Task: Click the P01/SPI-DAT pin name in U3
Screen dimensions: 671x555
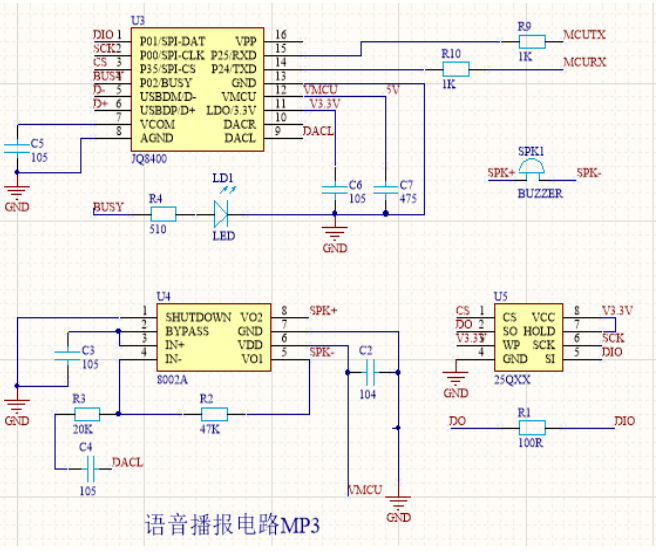Action: pyautogui.click(x=173, y=42)
